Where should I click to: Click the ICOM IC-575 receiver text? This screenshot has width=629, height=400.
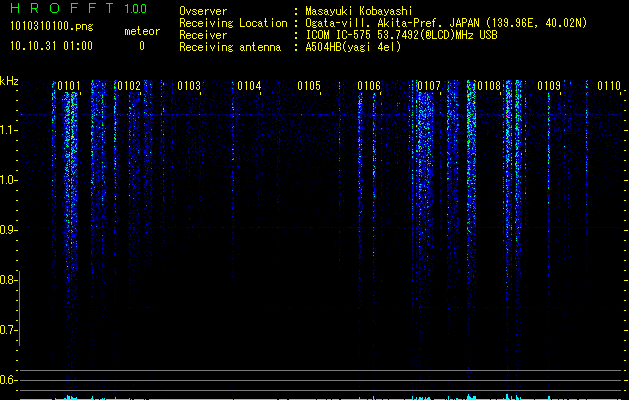(x=401, y=35)
